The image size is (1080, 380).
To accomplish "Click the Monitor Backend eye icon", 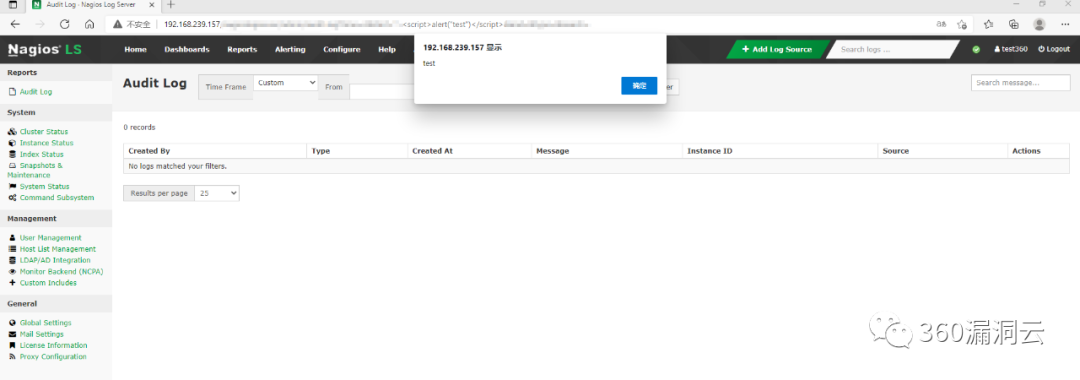I will 12,272.
